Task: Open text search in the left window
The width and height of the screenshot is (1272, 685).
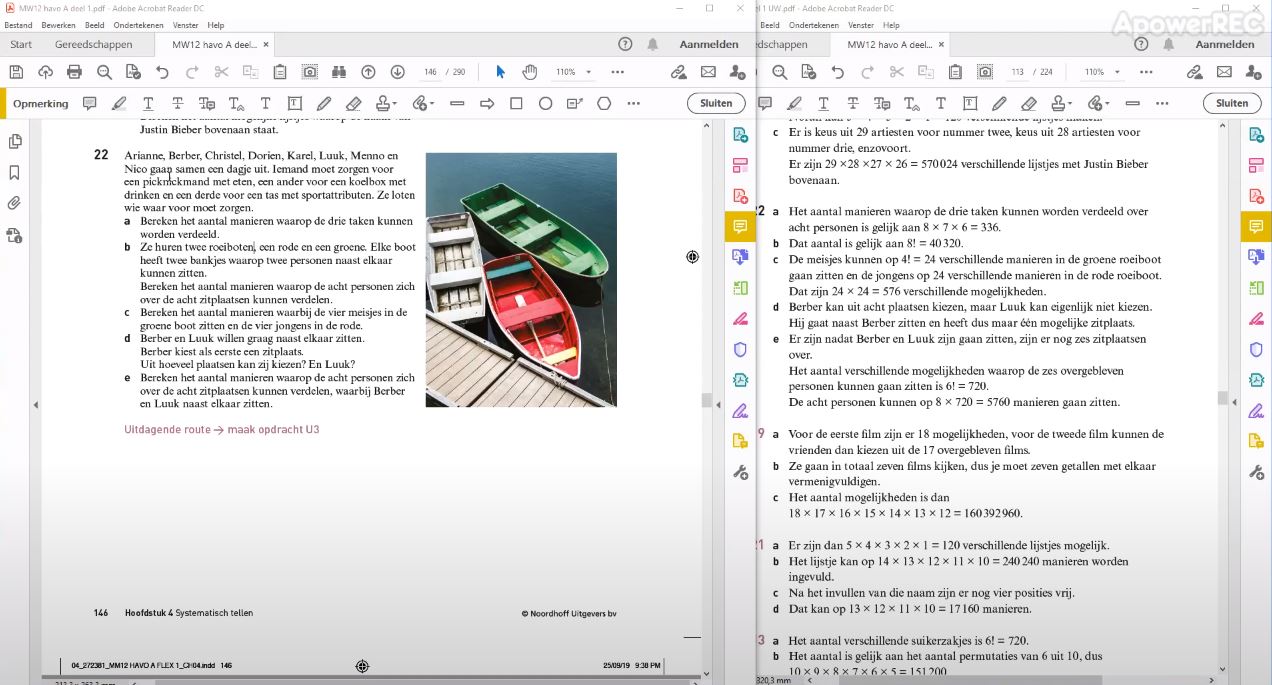Action: (x=104, y=72)
